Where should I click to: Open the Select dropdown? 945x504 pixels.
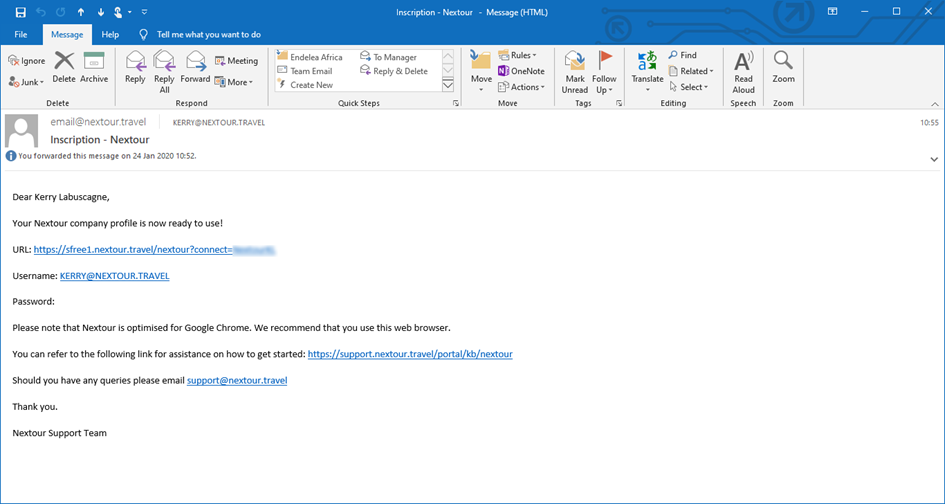pos(688,87)
